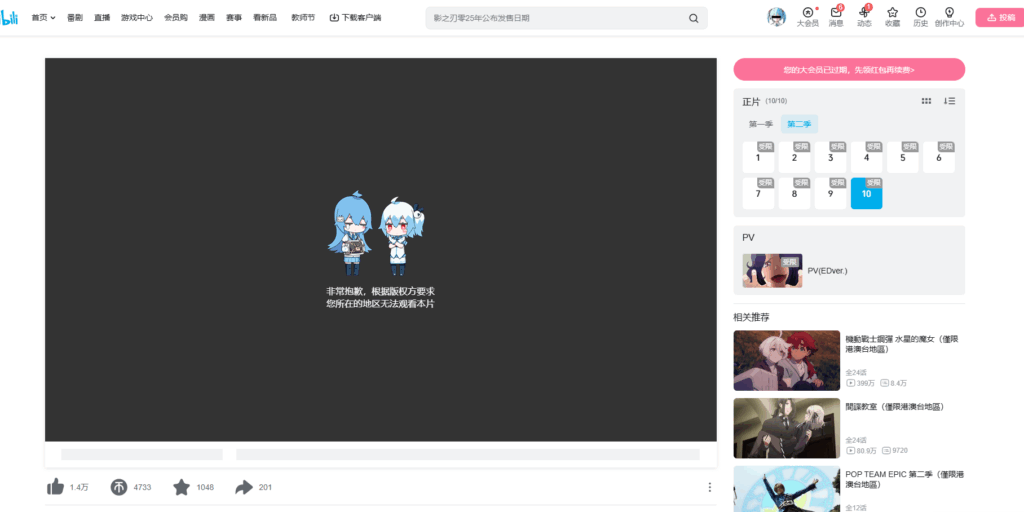This screenshot has height=512, width=1024.
Task: Switch episode list to grid view
Action: click(x=926, y=101)
